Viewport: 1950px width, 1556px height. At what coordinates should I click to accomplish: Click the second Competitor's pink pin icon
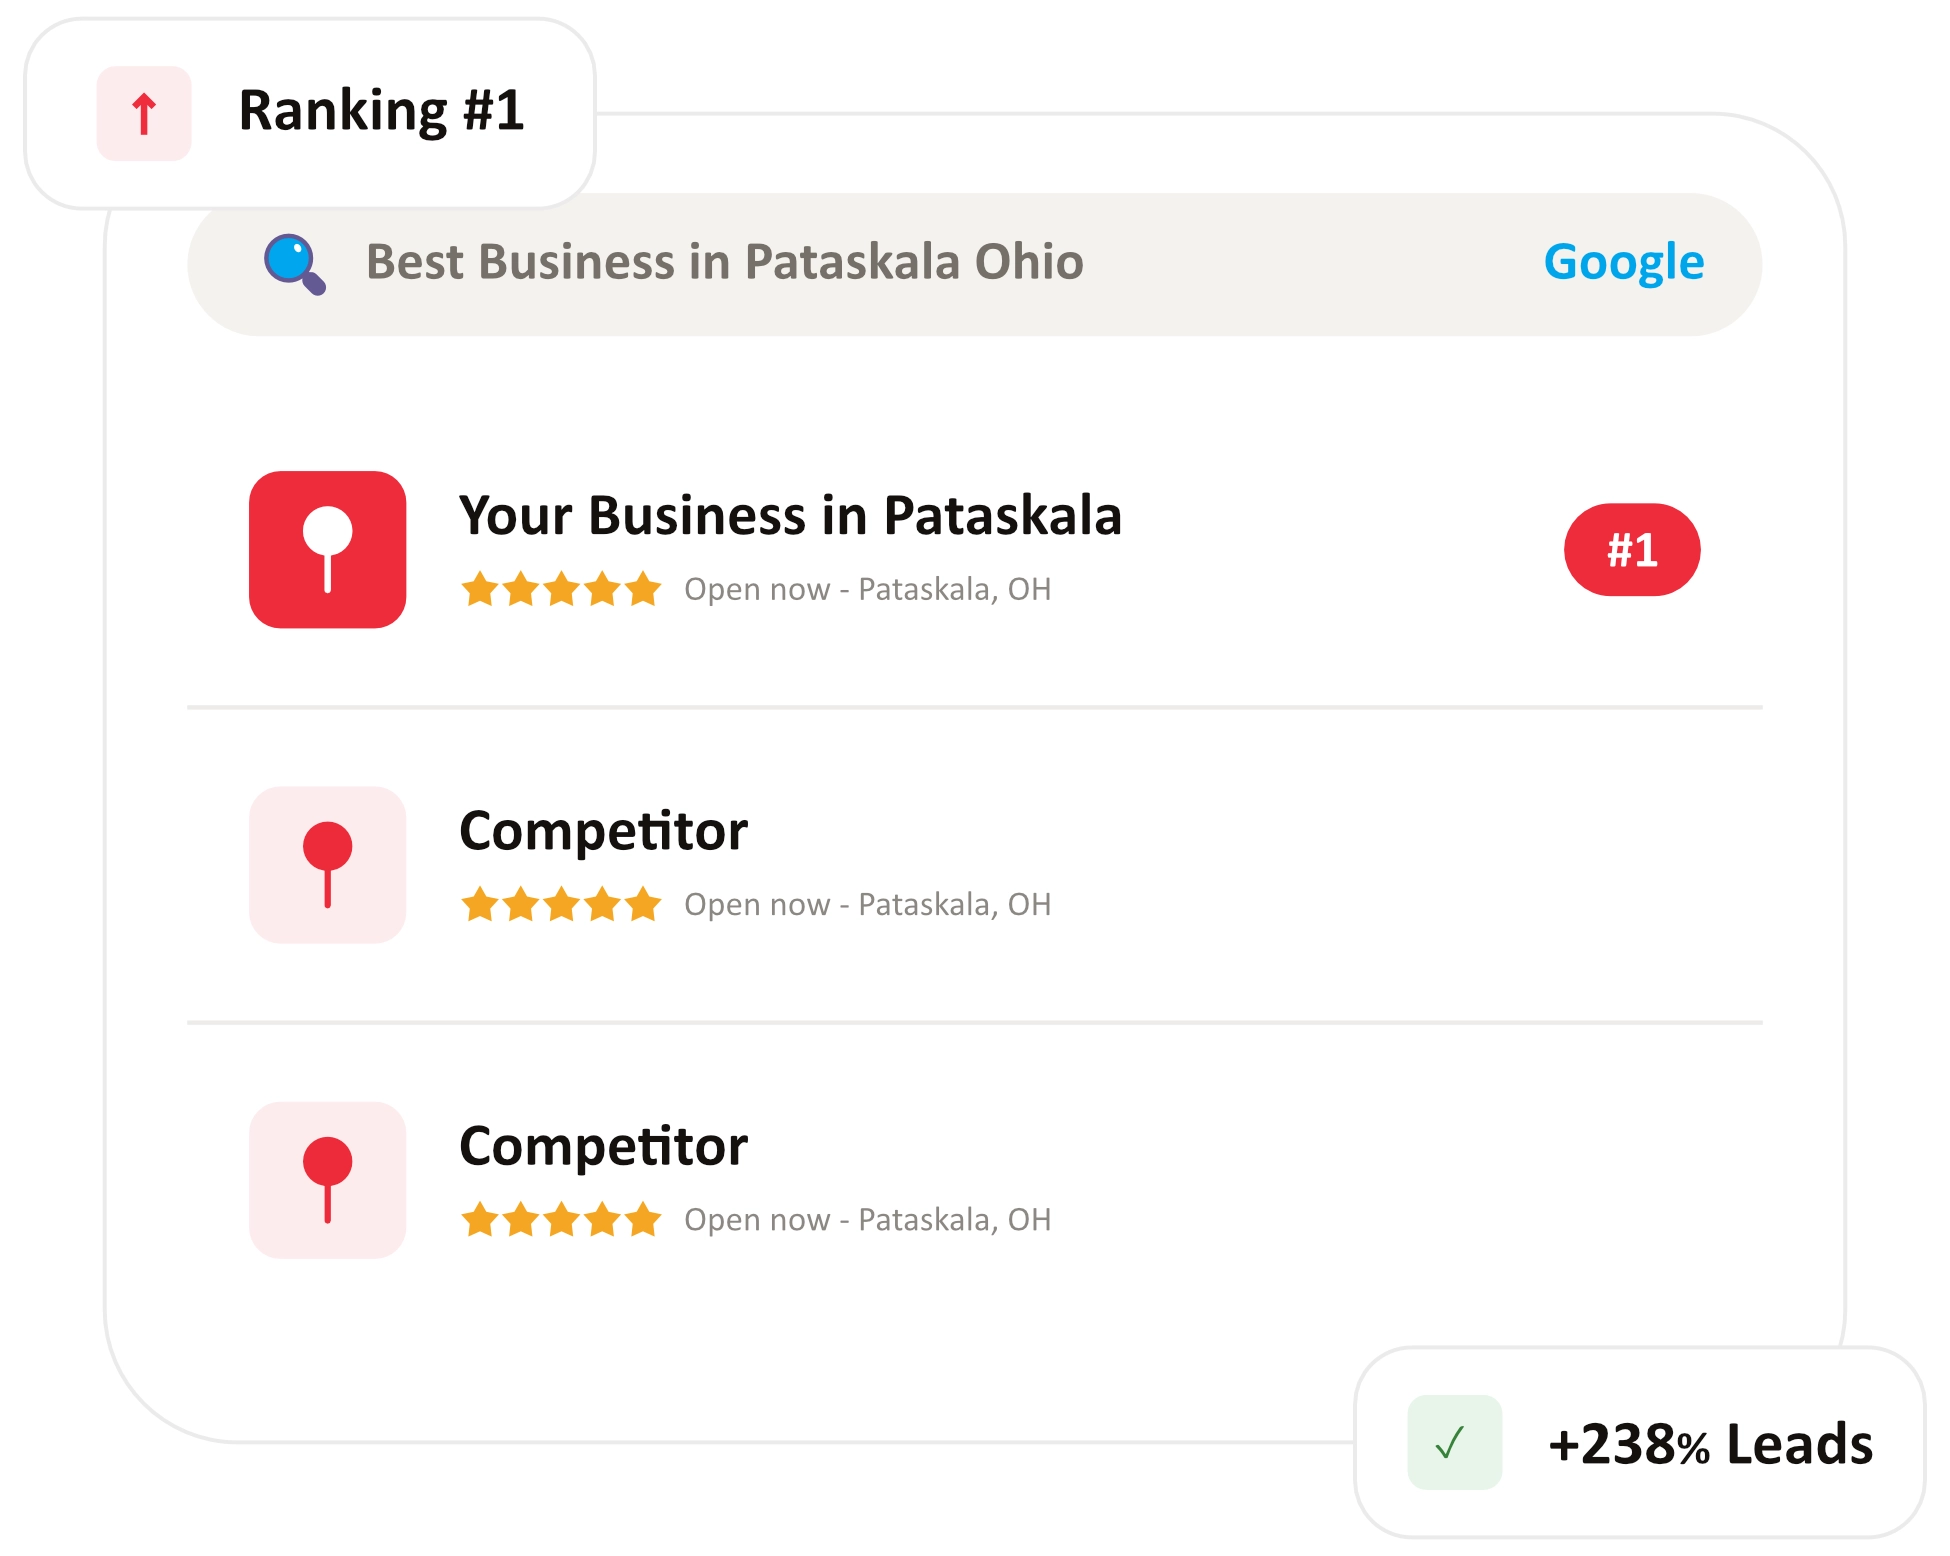pos(328,1180)
